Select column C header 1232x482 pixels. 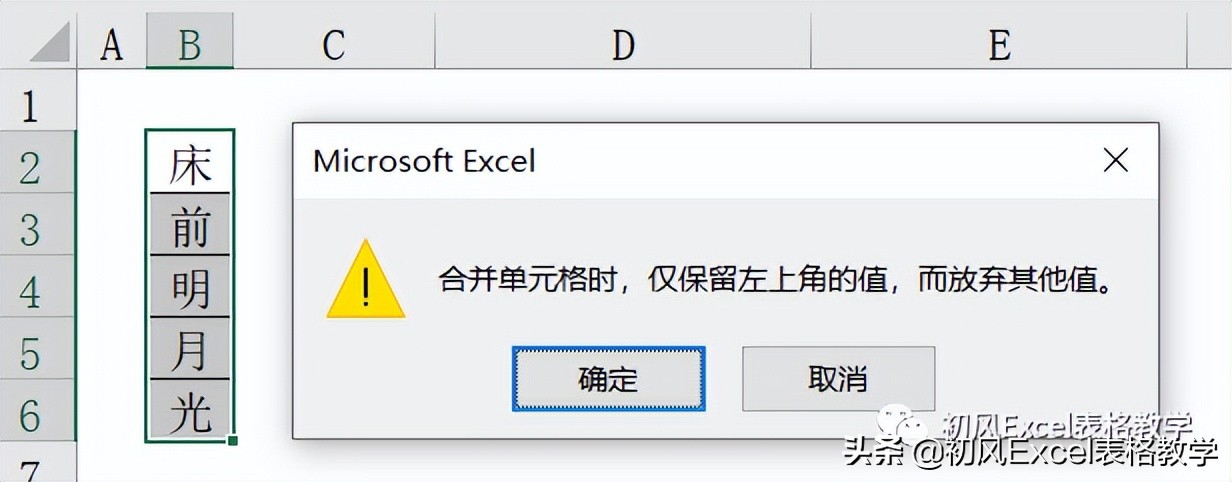[334, 45]
